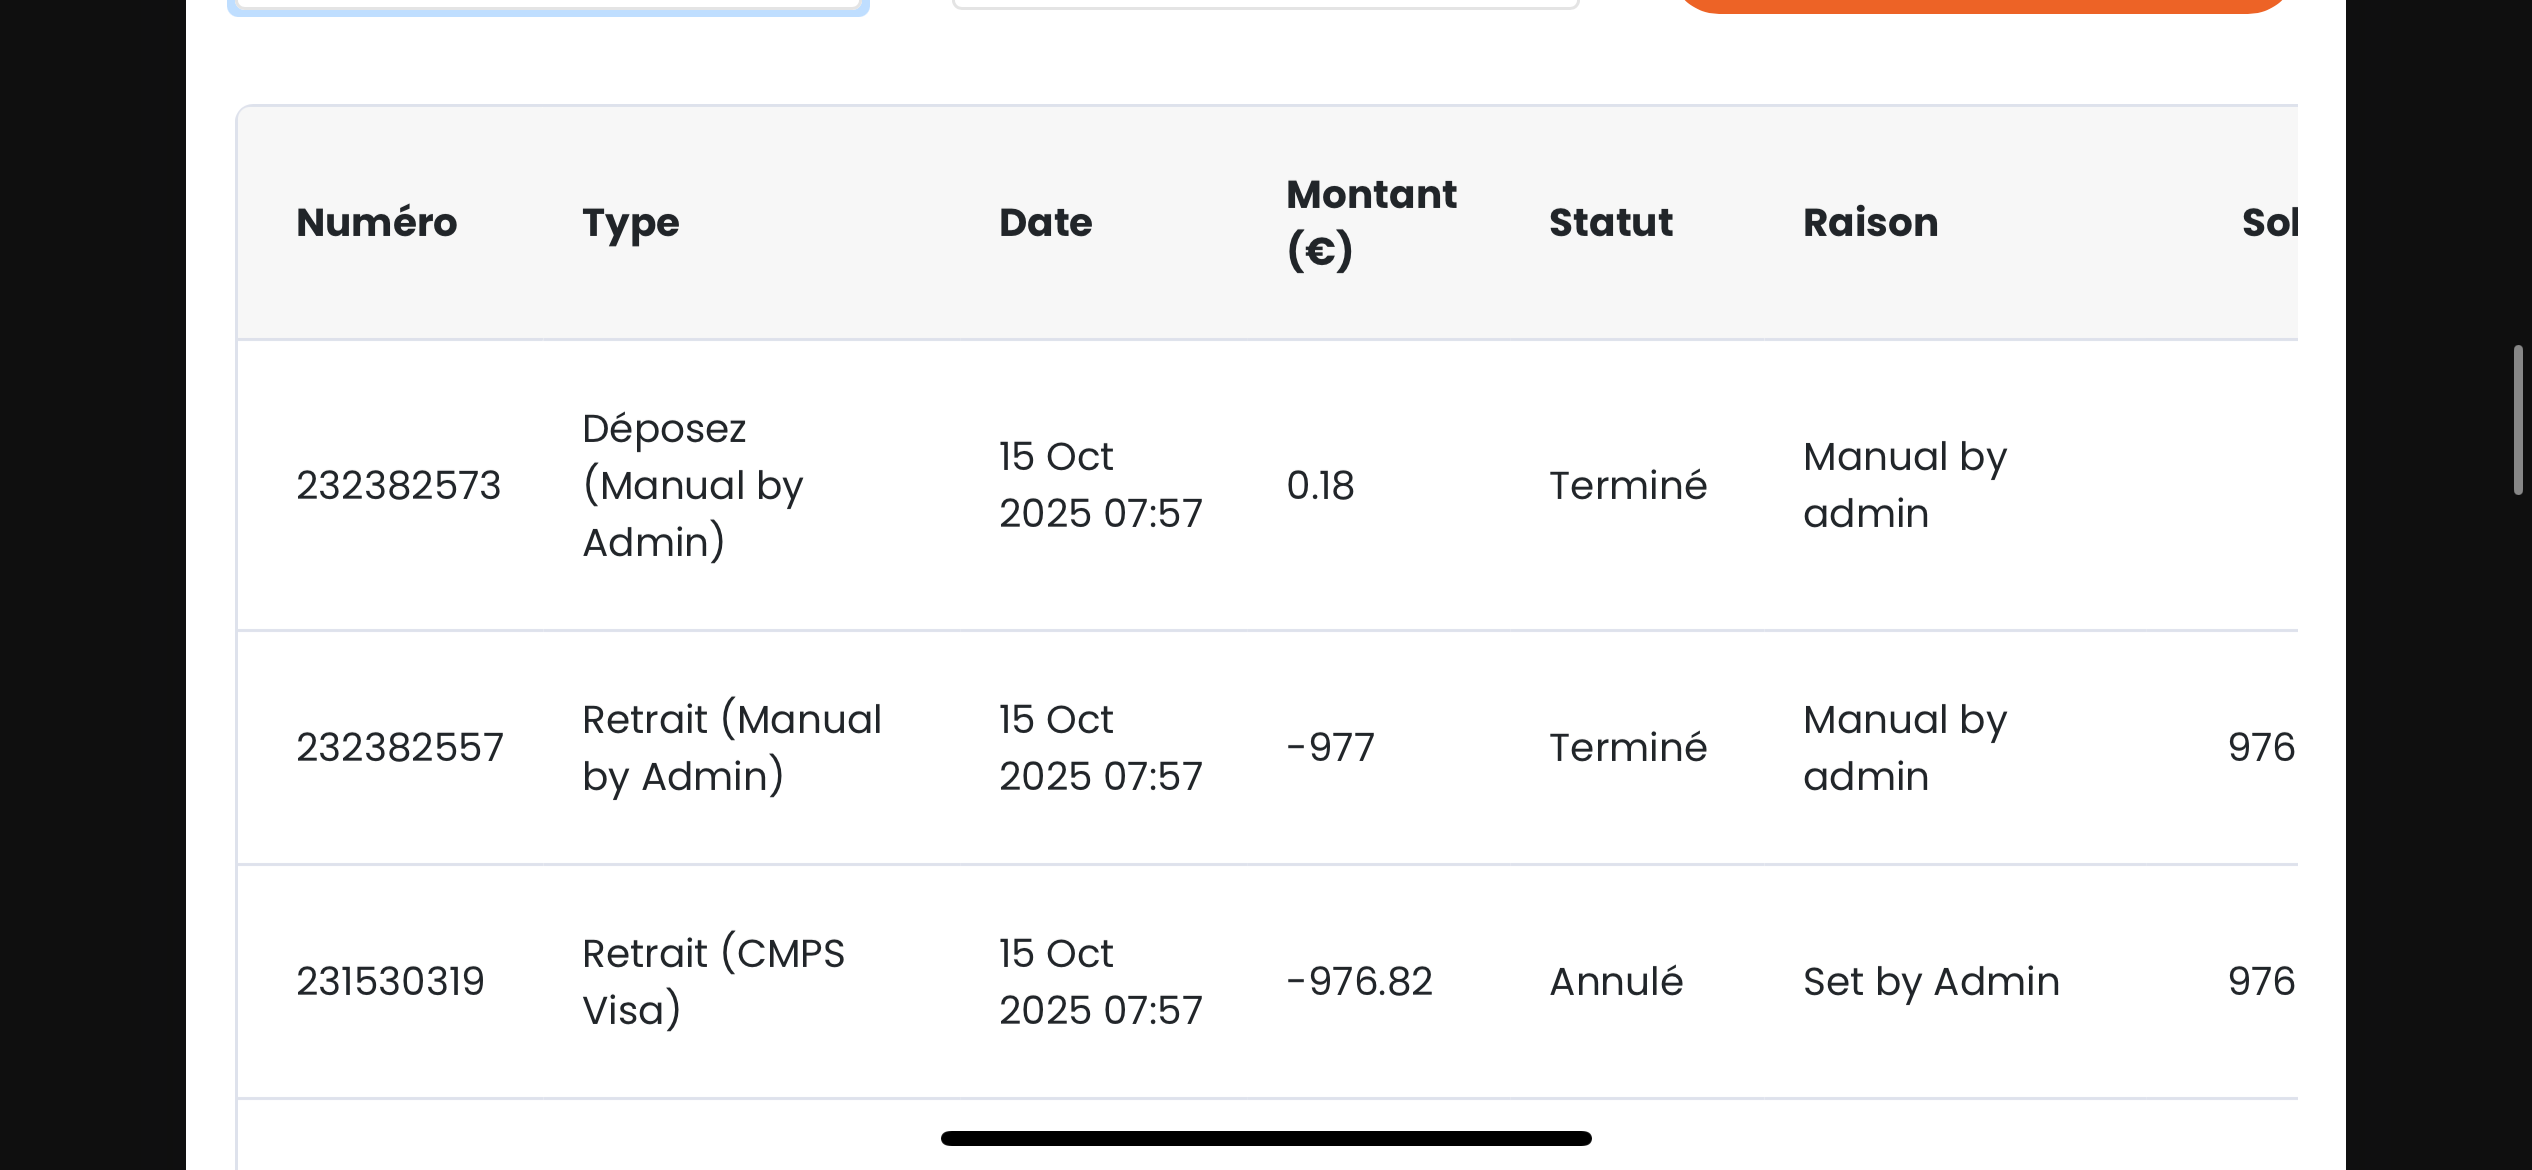
Task: Select the Set by Admin reason cell
Action: click(1931, 982)
